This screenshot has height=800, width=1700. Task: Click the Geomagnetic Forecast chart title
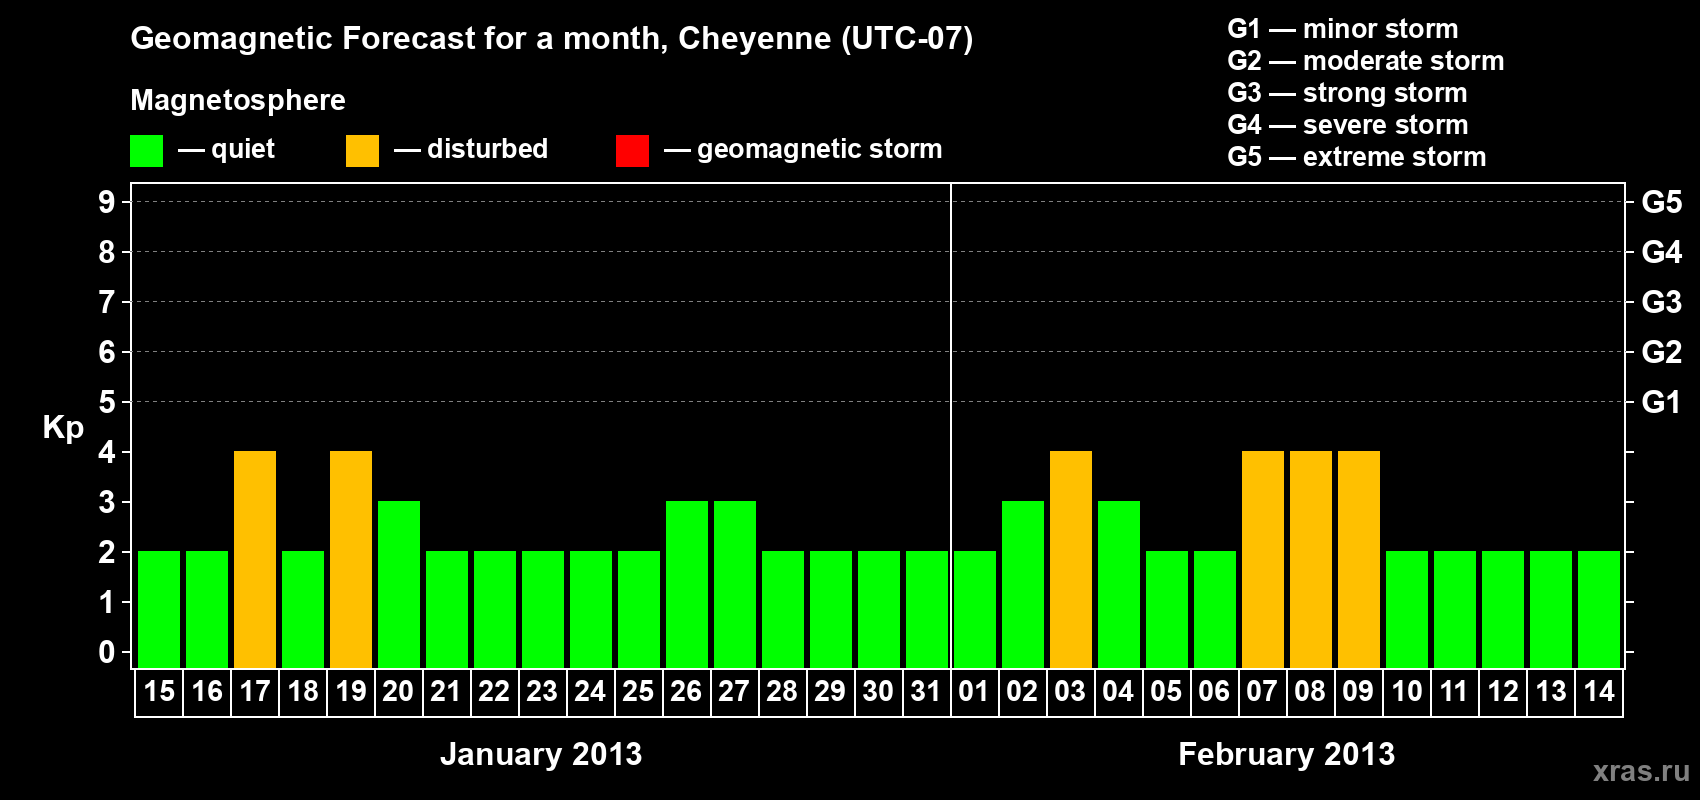[552, 39]
